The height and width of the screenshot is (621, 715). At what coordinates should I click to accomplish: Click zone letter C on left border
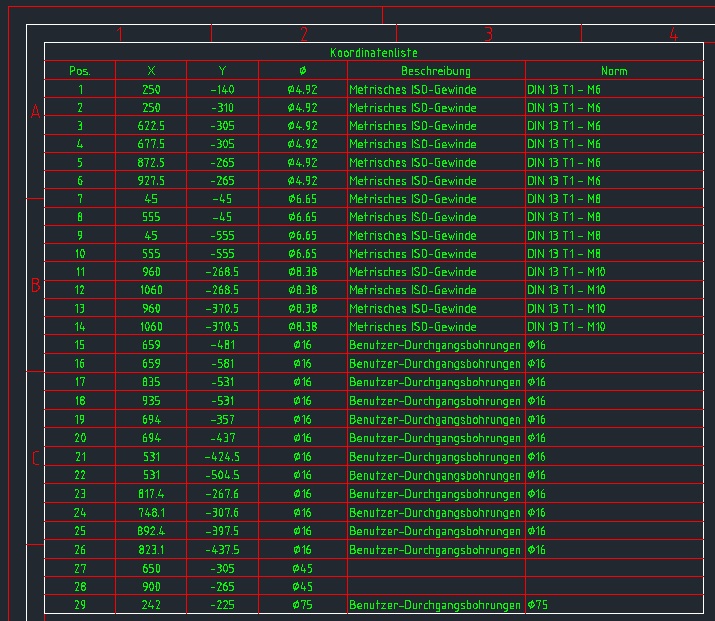(35, 459)
